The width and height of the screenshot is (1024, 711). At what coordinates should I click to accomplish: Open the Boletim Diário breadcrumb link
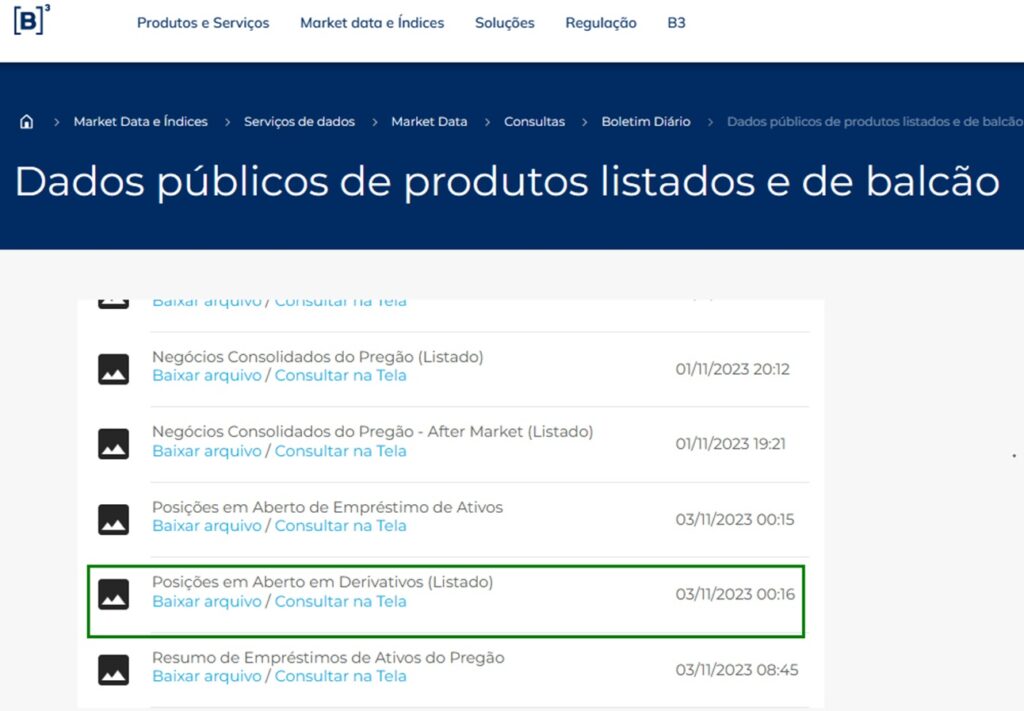[645, 120]
